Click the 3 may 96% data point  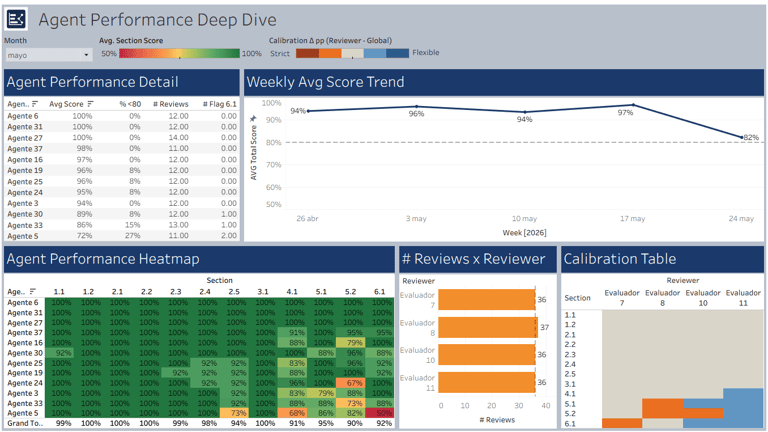[x=417, y=106]
